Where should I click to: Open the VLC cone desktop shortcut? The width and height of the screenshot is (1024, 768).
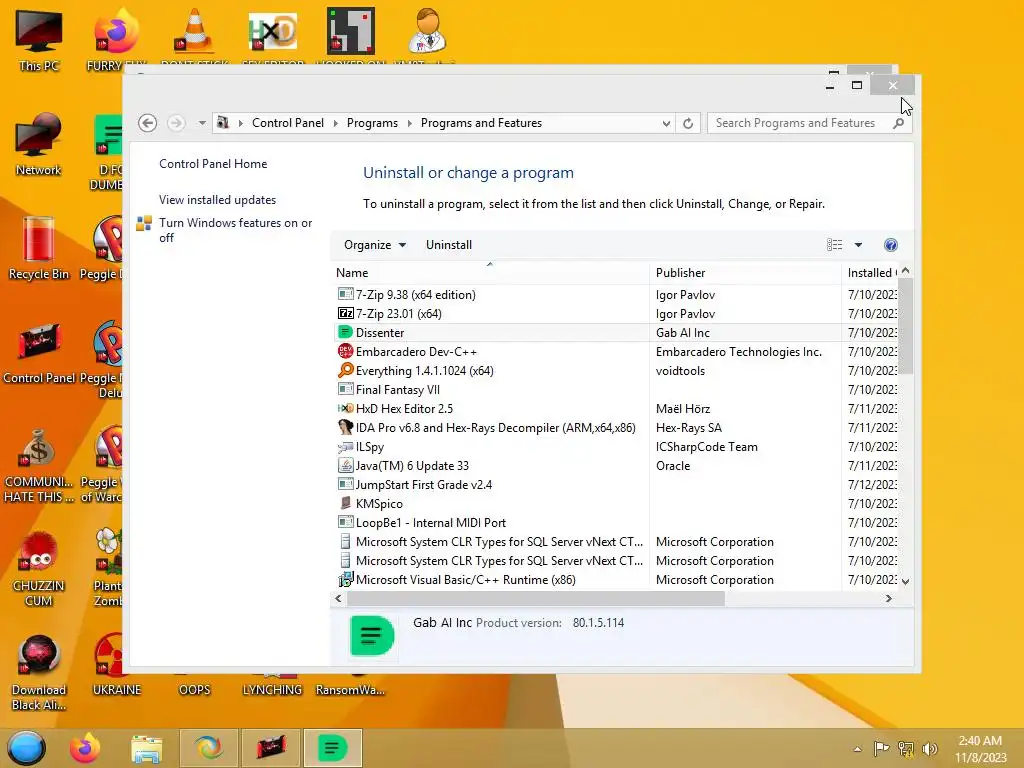[x=194, y=33]
